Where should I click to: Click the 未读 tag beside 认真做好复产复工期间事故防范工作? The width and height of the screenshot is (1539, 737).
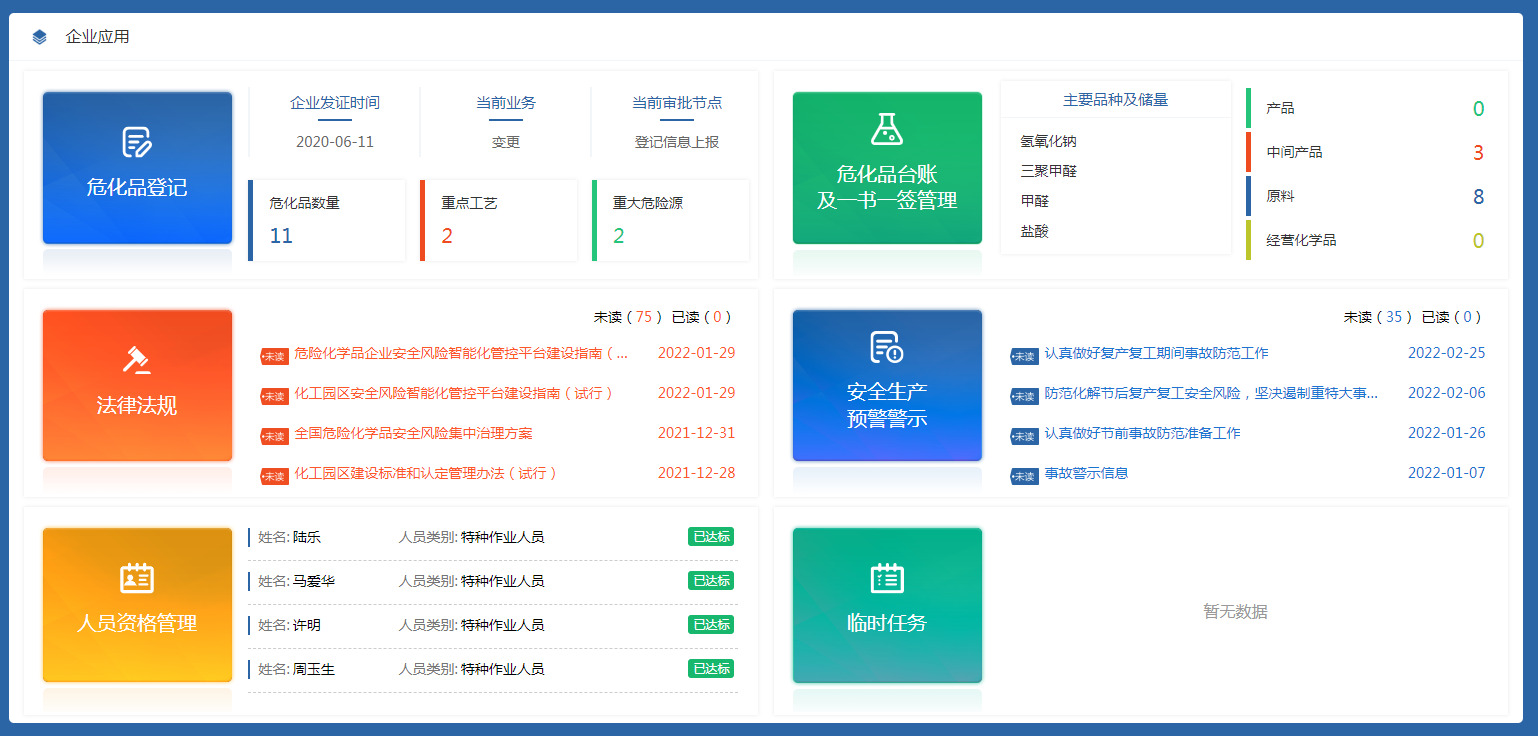click(1024, 356)
